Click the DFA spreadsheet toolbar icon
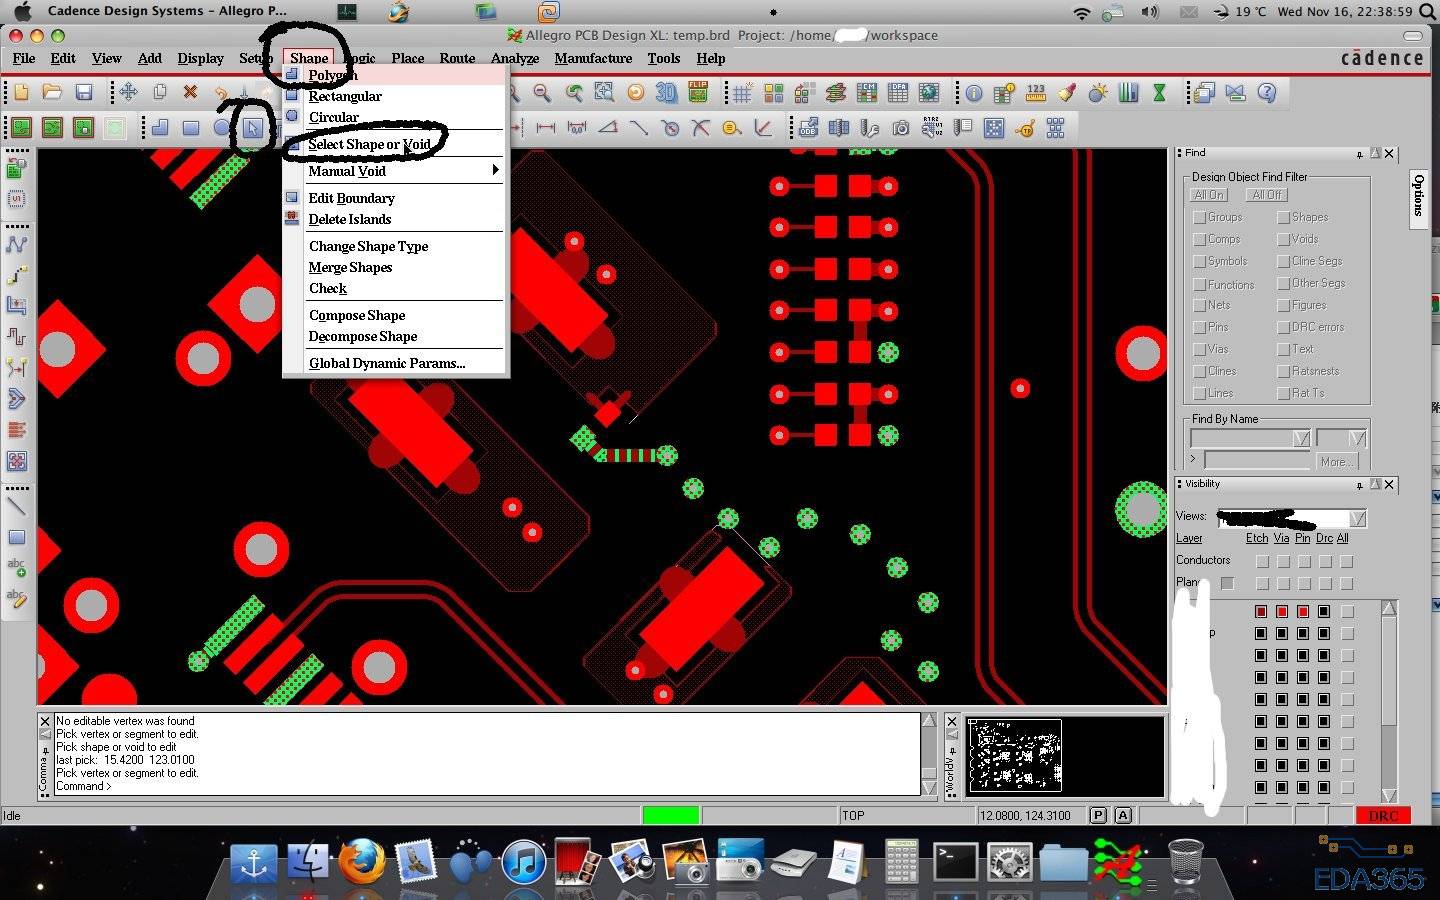 coord(898,93)
